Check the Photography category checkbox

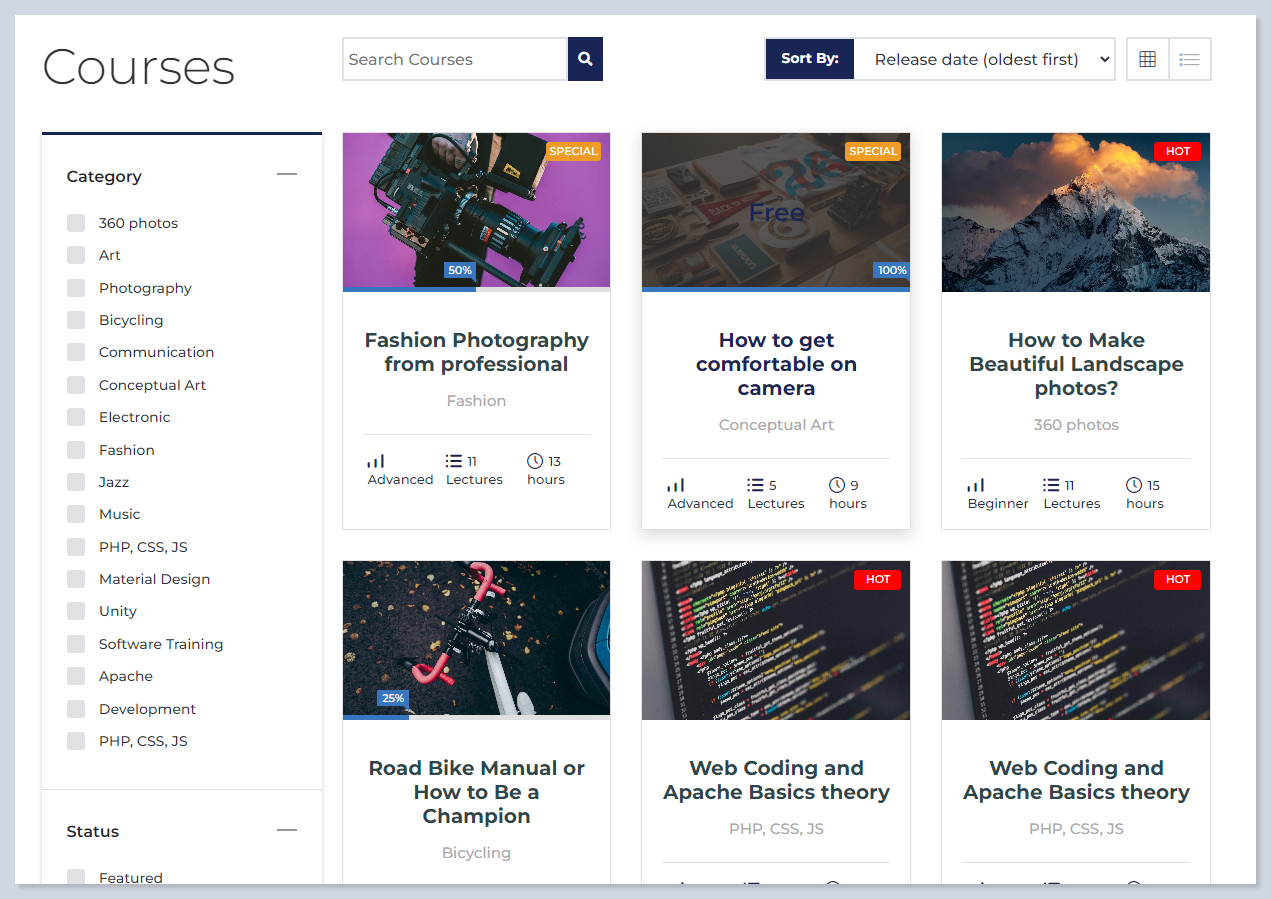[x=76, y=288]
